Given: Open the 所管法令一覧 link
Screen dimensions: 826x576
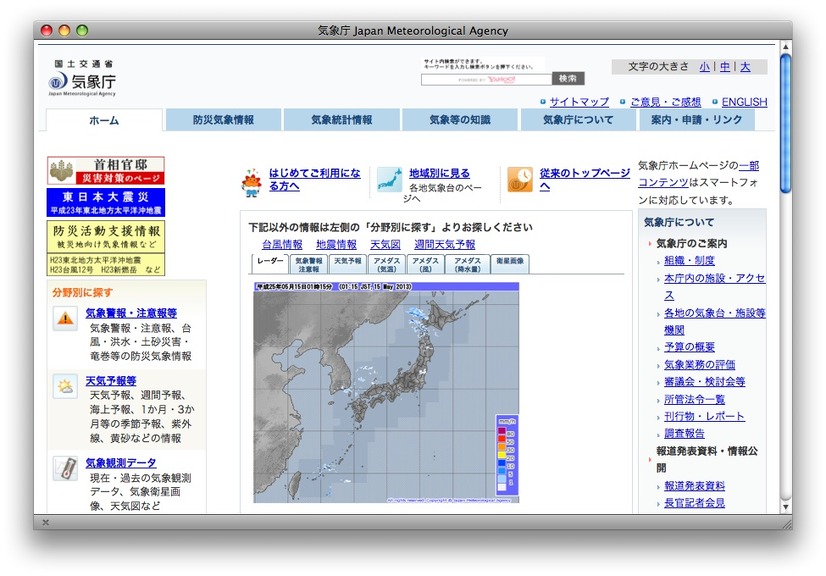Looking at the screenshot, I should pyautogui.click(x=694, y=399).
